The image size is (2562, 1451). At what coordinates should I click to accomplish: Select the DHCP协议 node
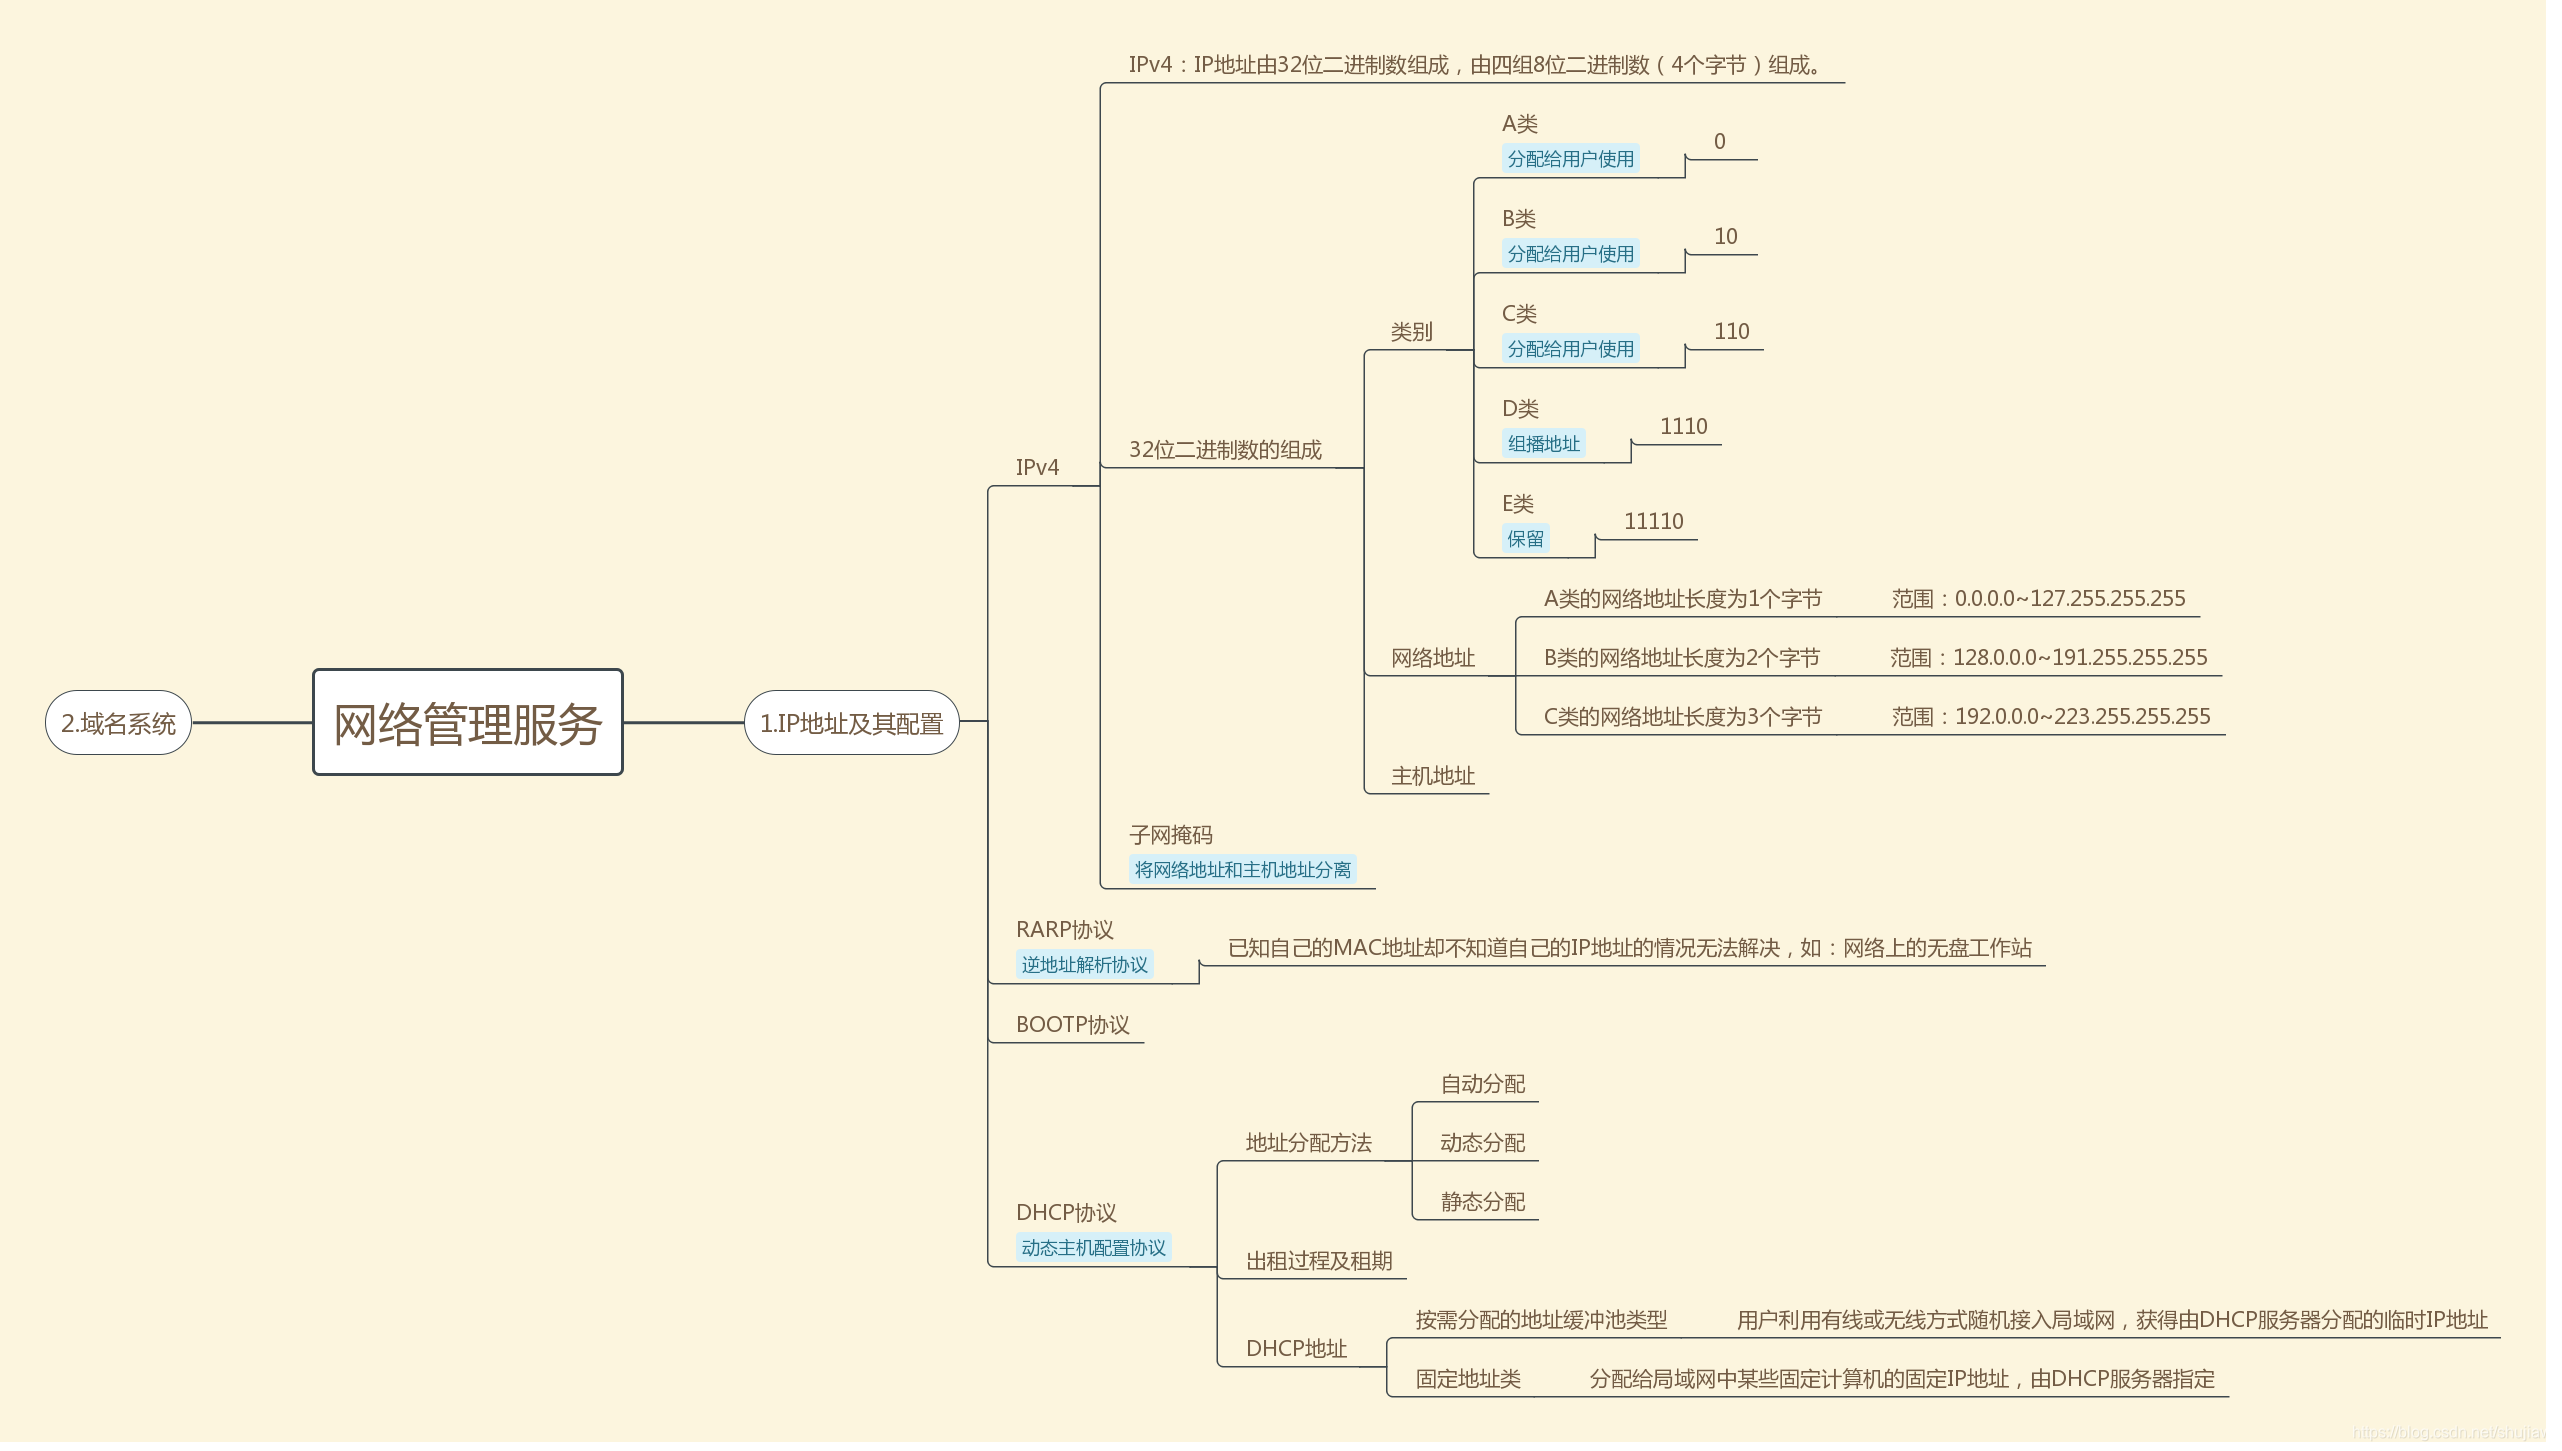(x=1066, y=1213)
